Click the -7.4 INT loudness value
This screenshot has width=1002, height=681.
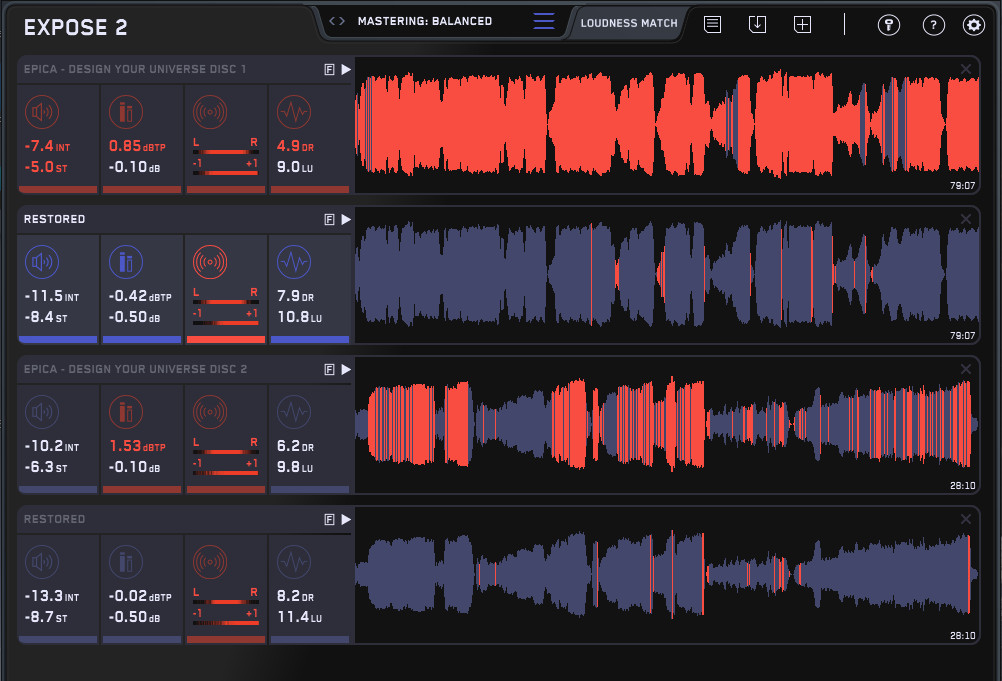click(x=47, y=146)
